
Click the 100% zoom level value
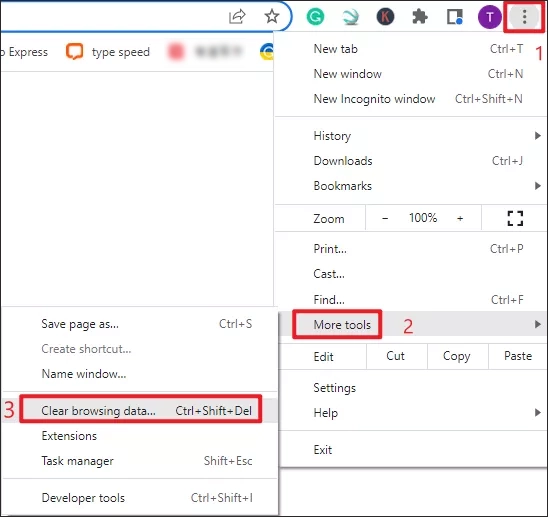(423, 218)
